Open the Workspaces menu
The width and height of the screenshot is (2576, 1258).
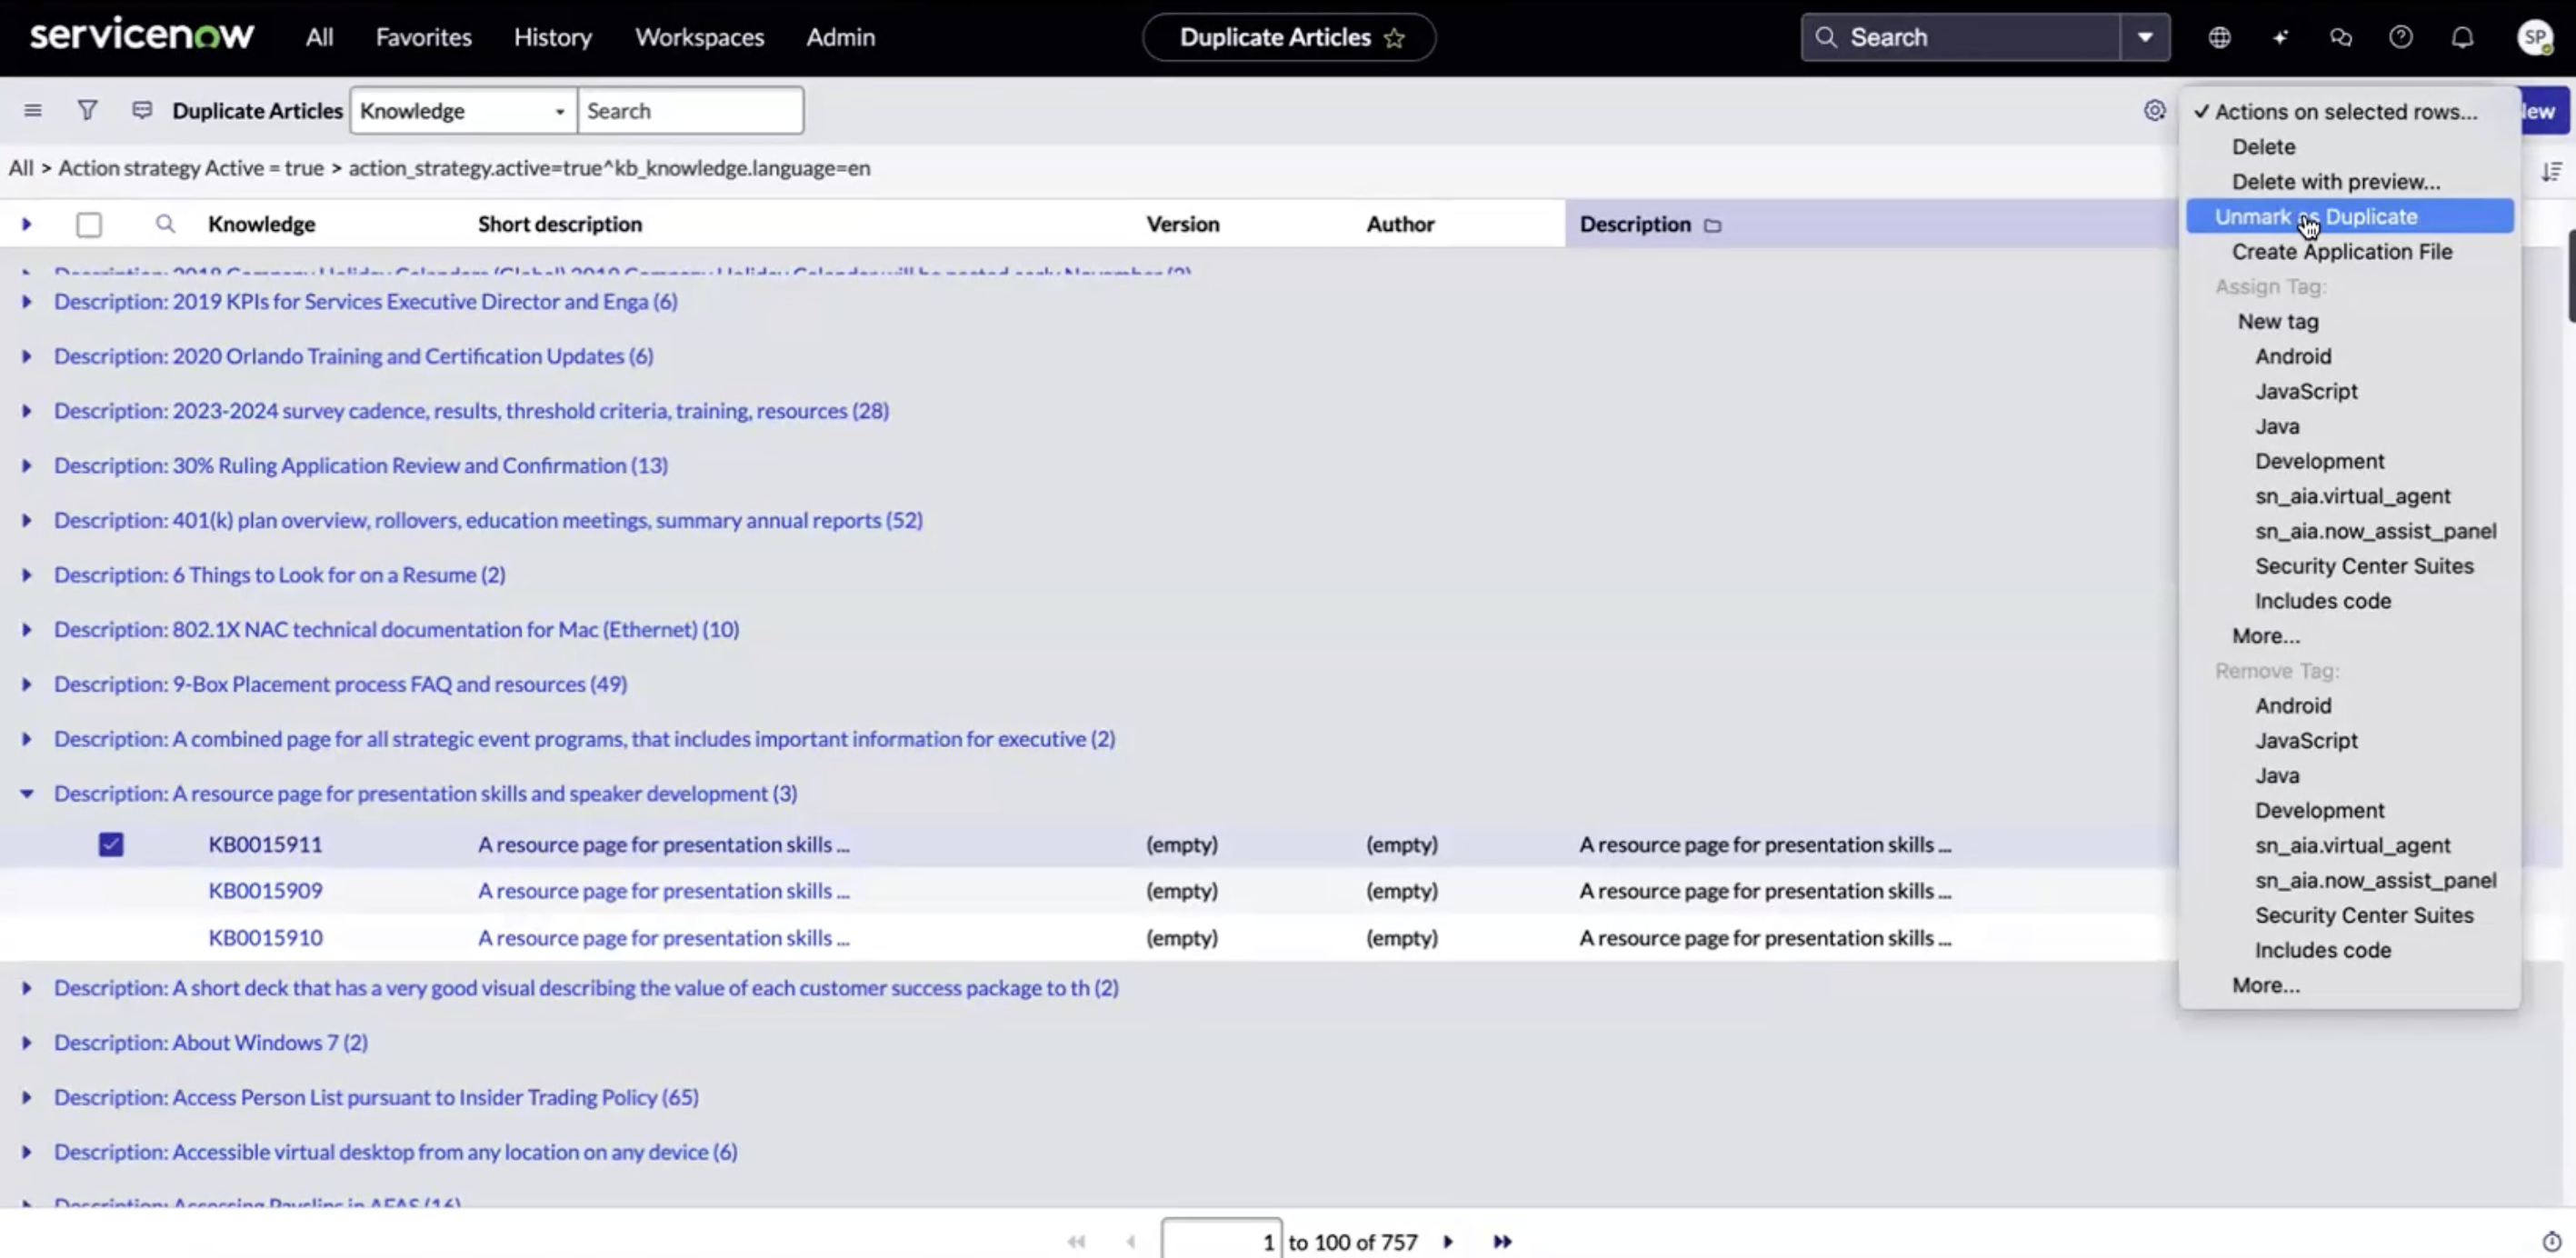tap(699, 37)
